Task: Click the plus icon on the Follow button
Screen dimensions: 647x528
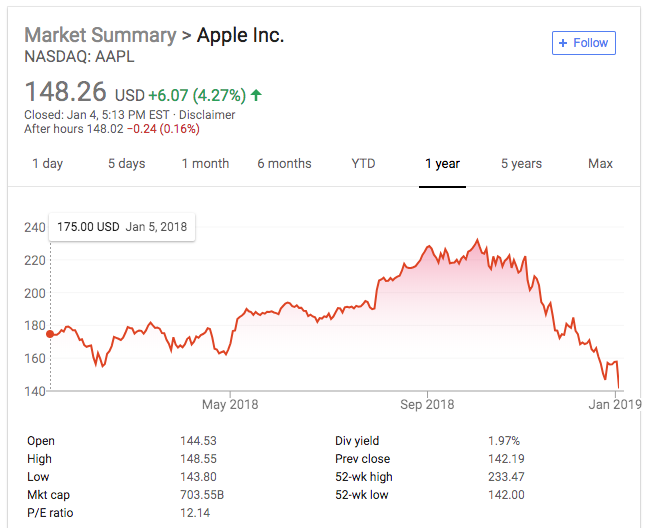Action: [563, 43]
